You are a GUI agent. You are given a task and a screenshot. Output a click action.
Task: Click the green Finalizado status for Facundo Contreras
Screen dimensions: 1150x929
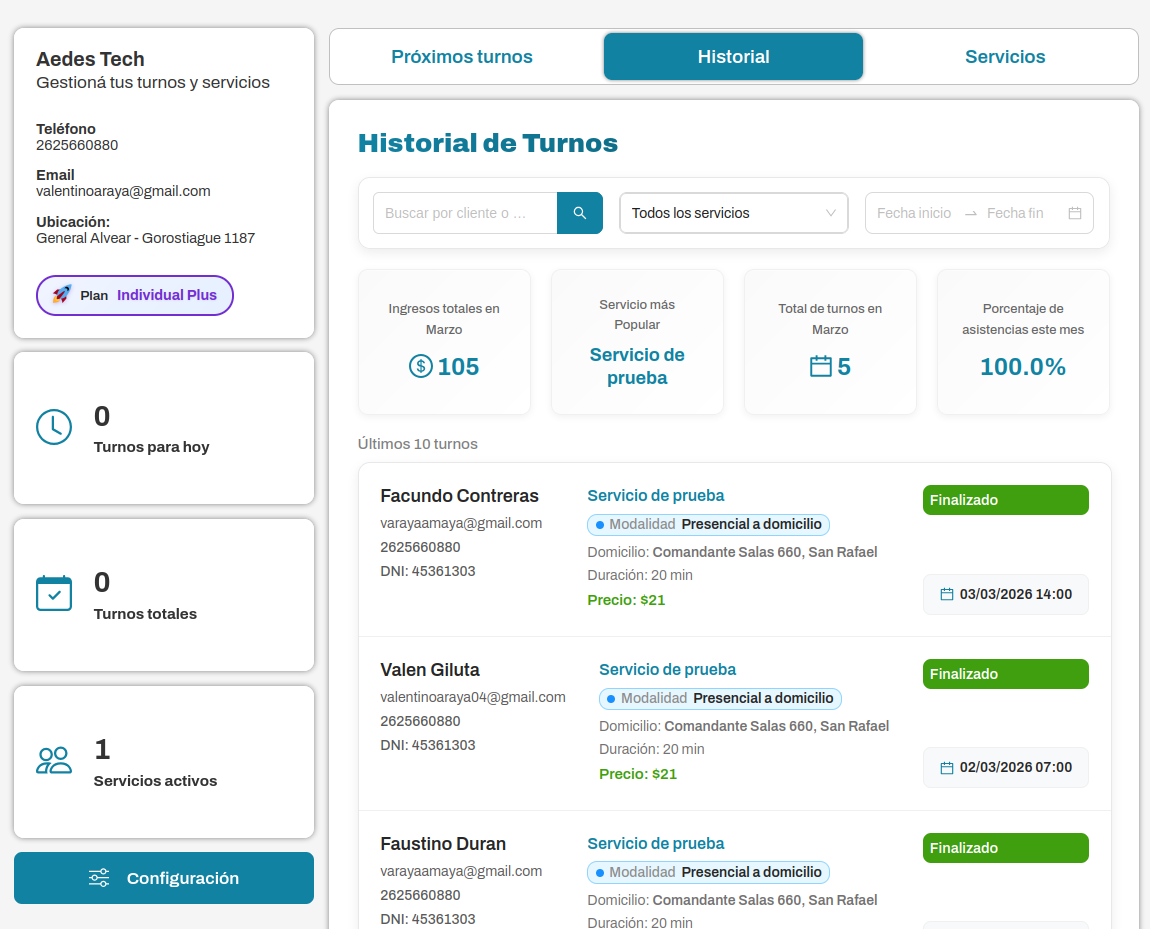[1005, 499]
